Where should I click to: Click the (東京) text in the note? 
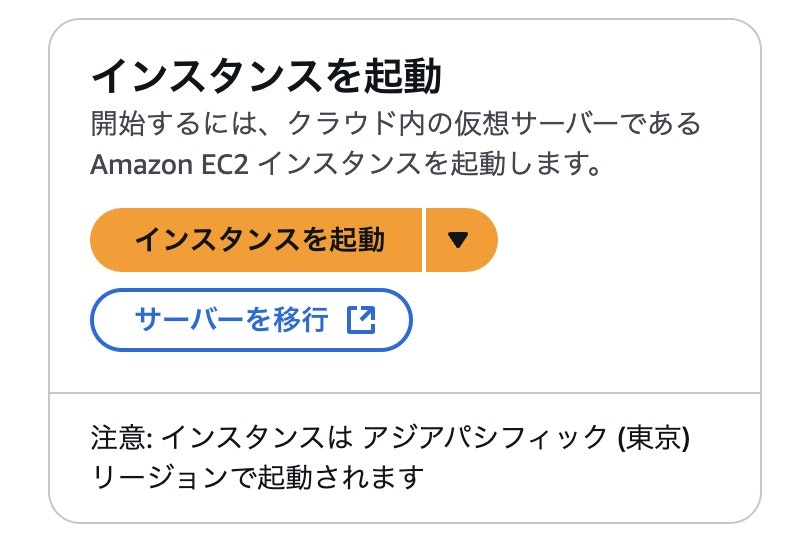[x=654, y=437]
